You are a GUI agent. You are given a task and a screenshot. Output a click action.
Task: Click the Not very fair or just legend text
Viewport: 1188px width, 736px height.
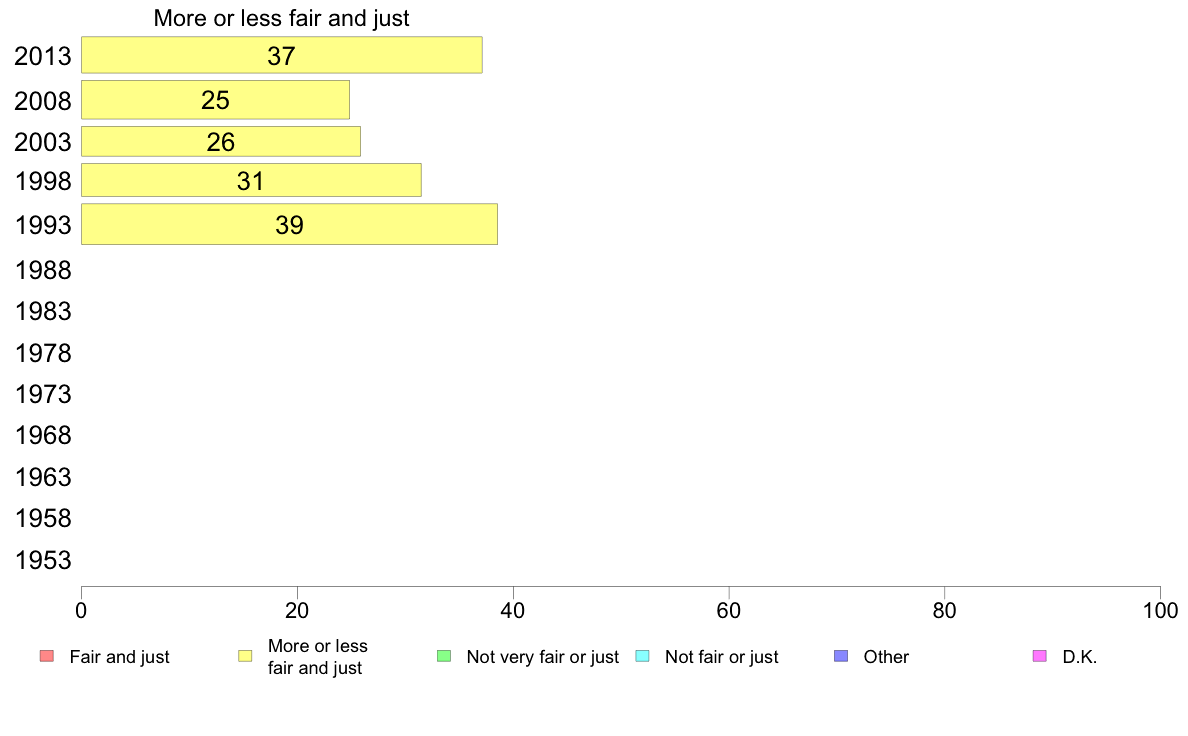[x=542, y=657]
